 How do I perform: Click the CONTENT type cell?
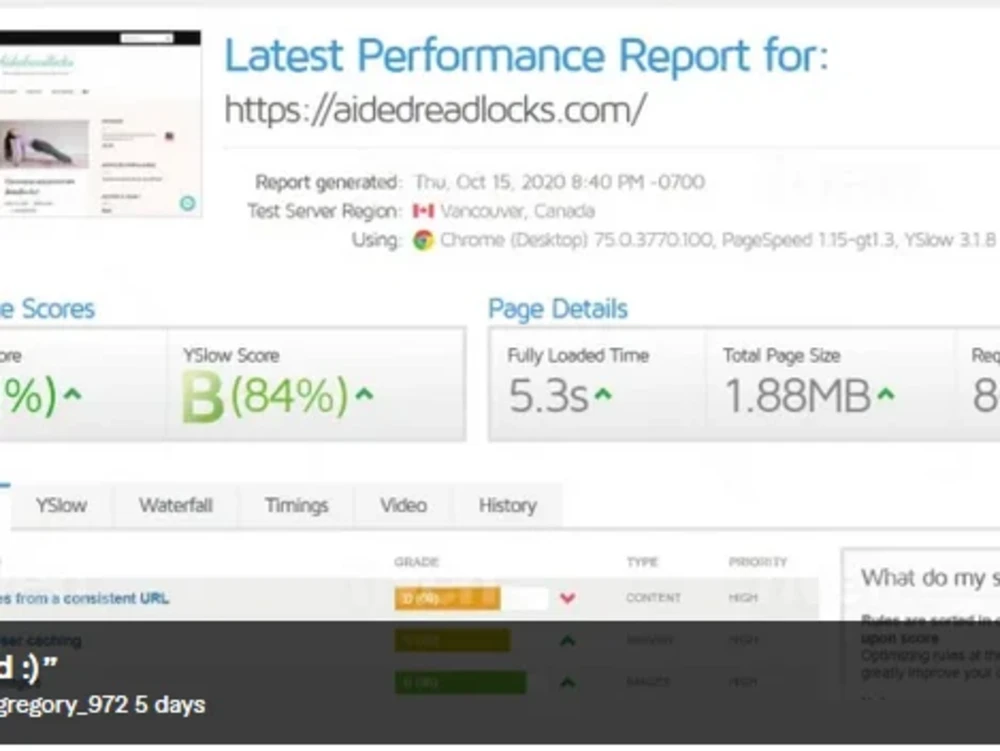653,597
